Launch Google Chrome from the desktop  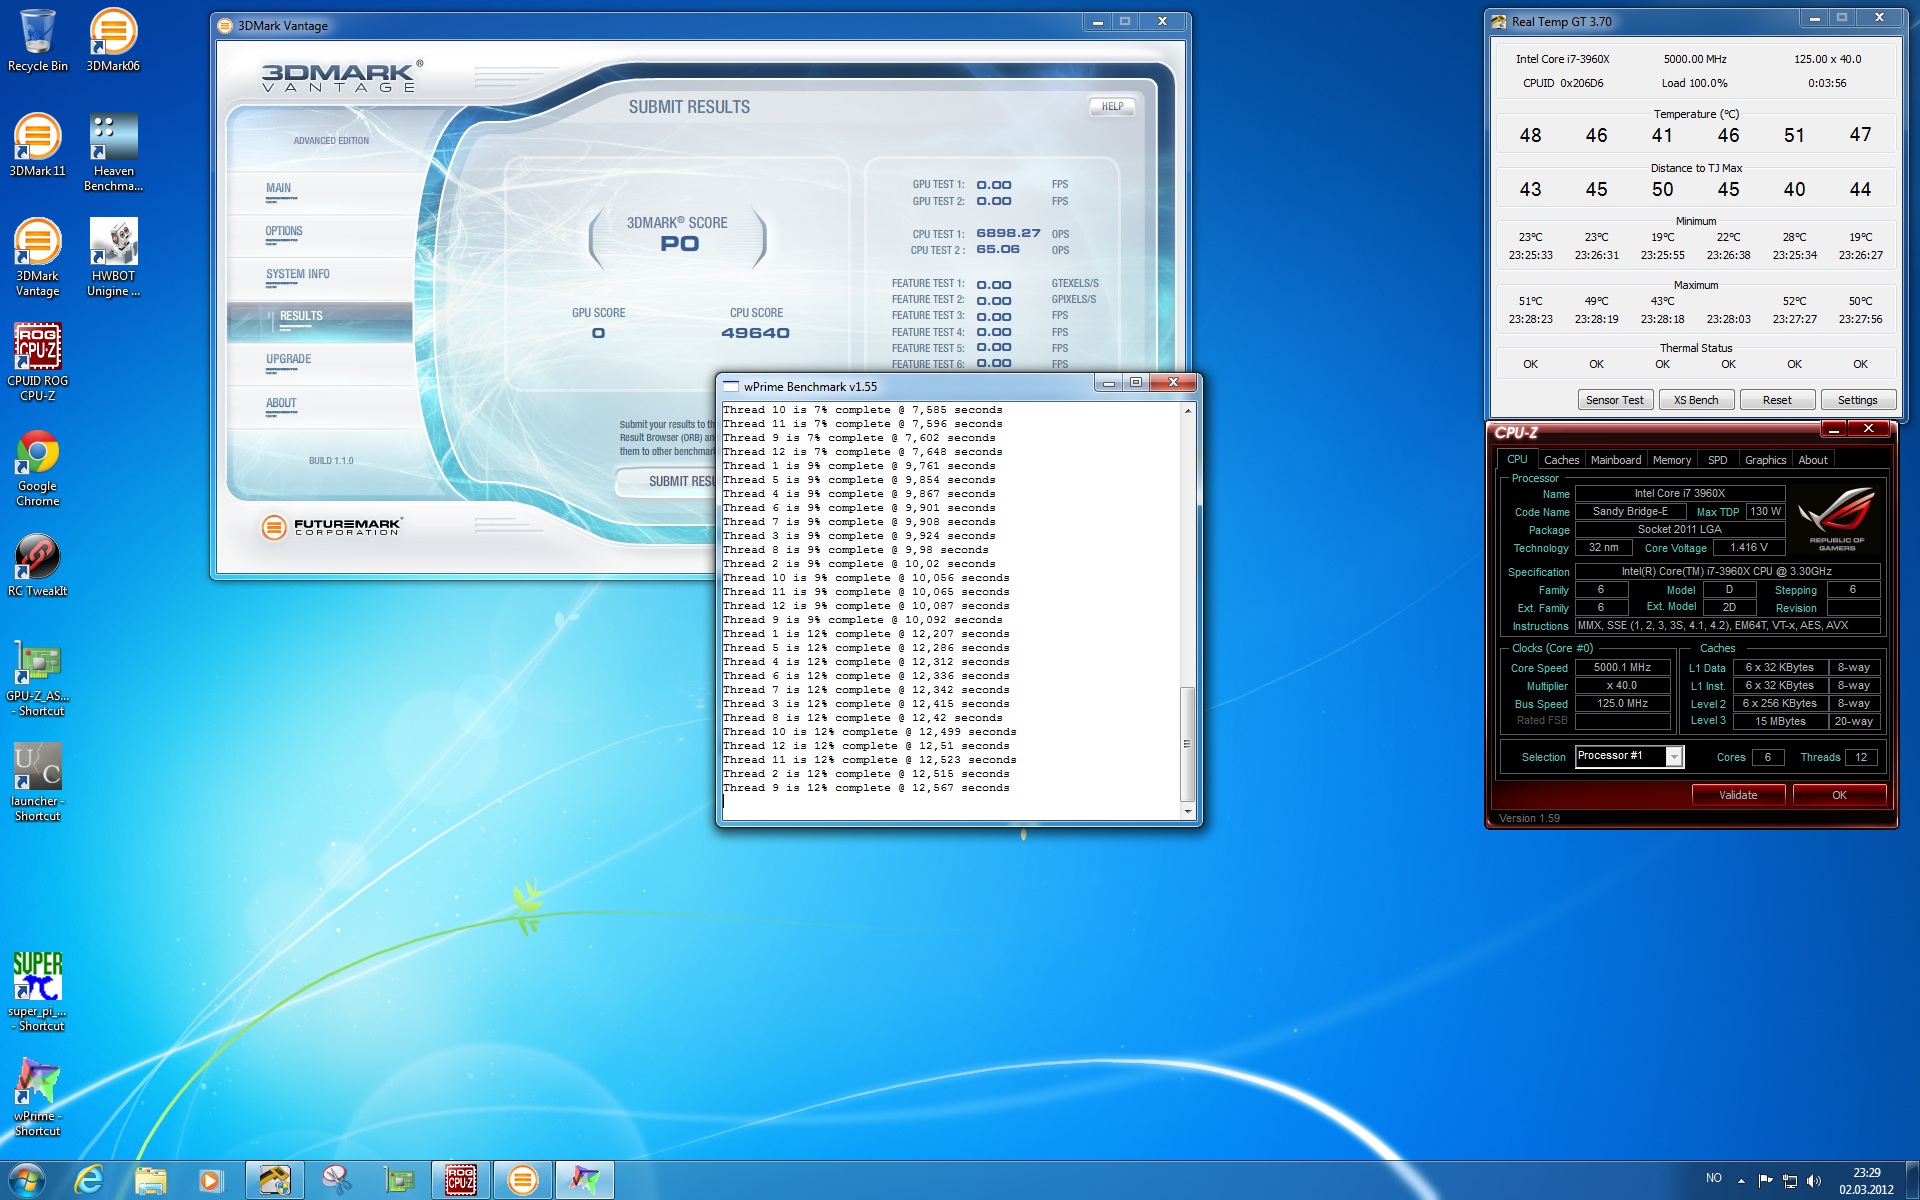[37, 468]
